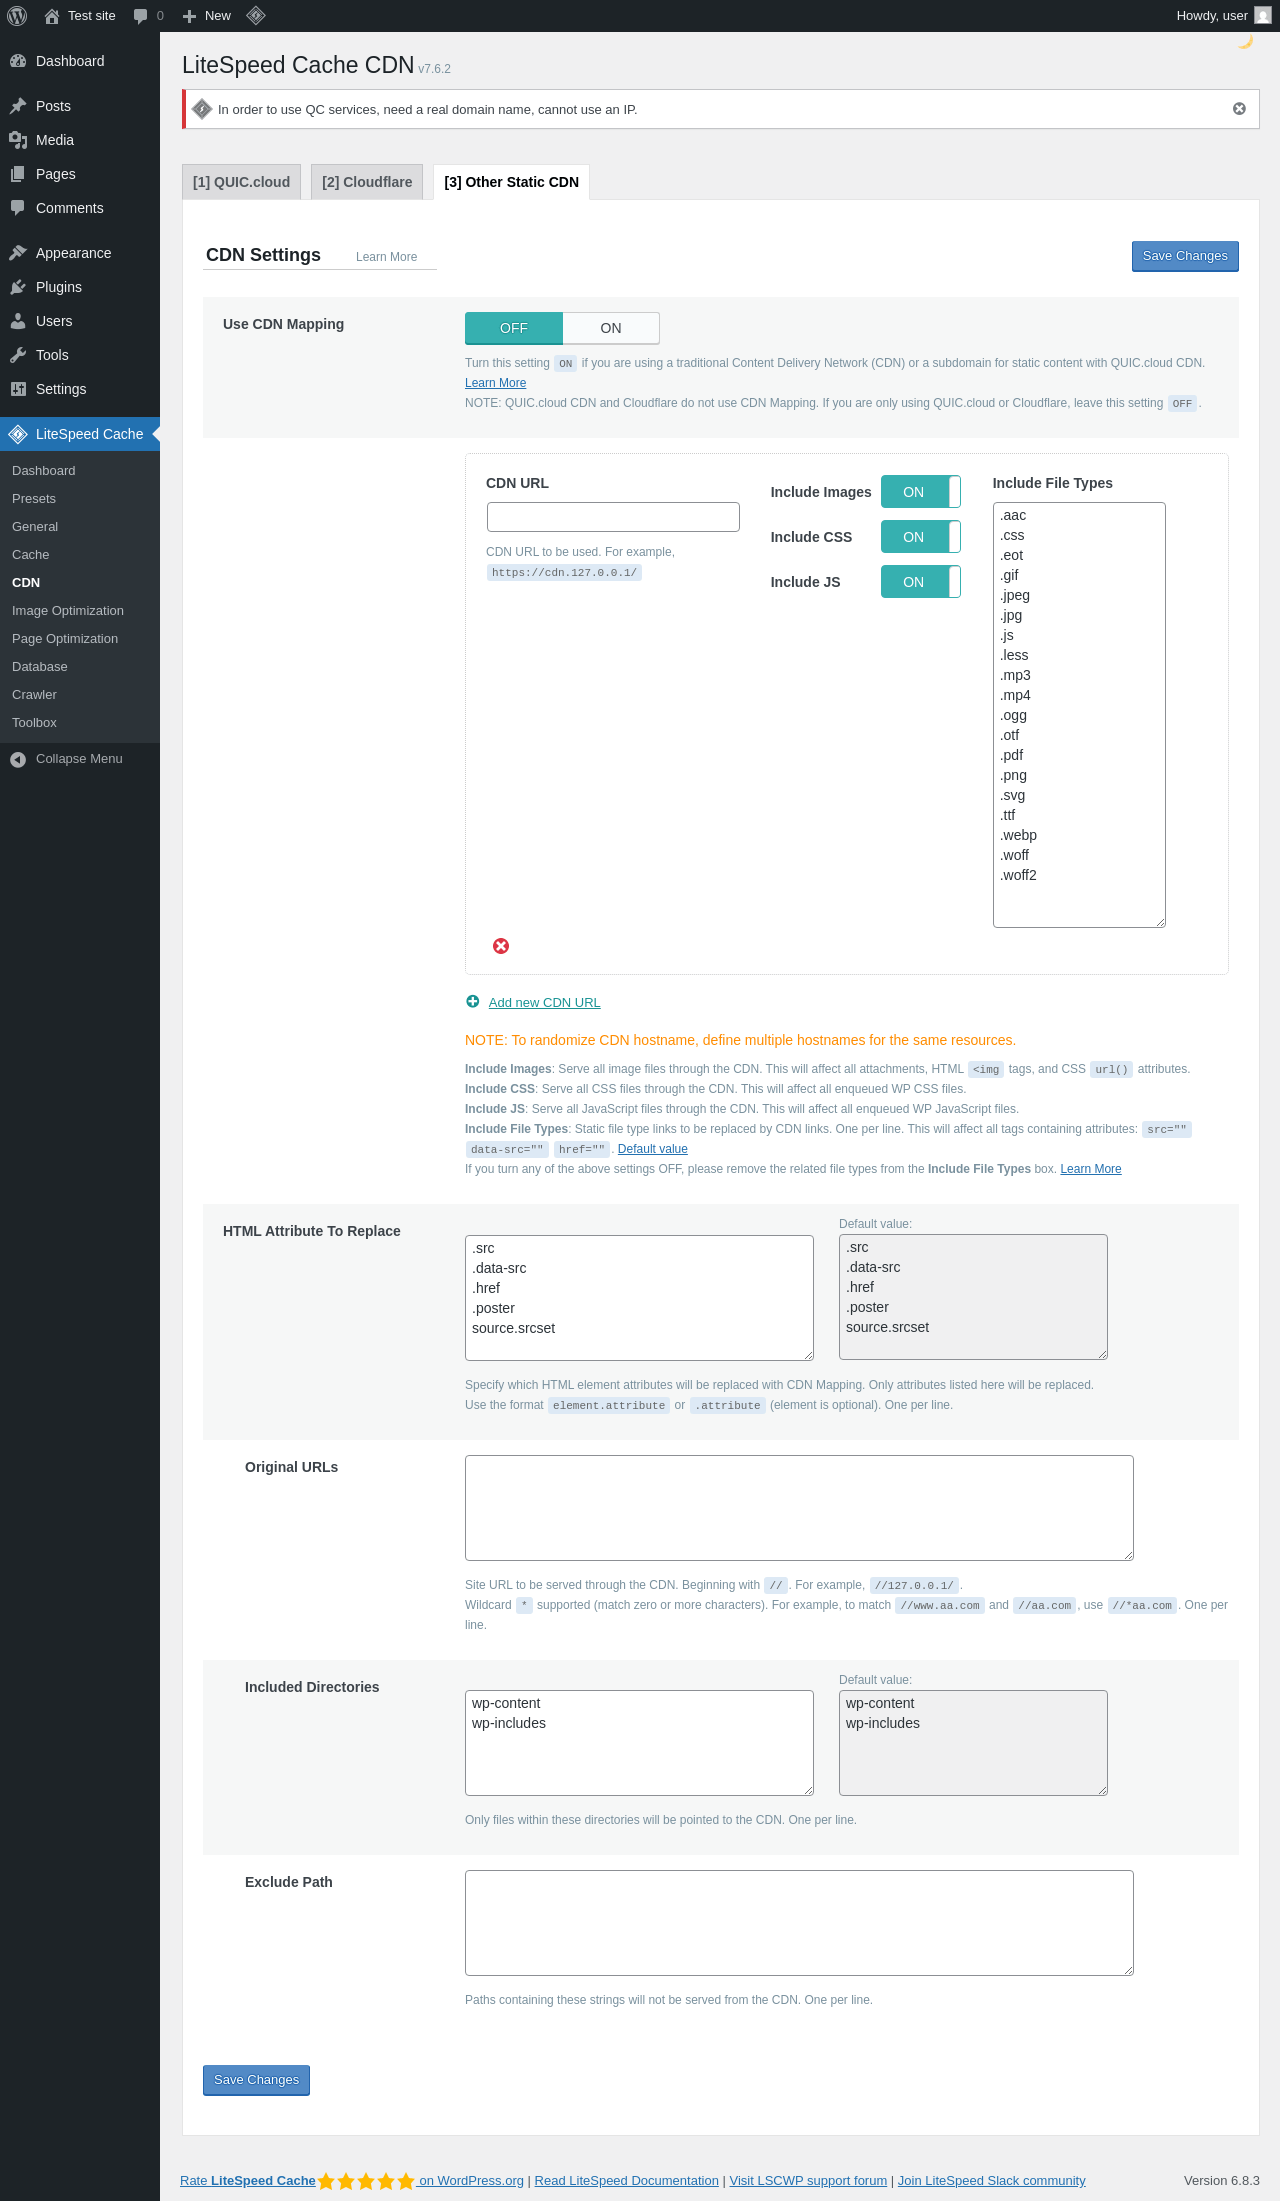Open the comments bubble in admin bar

tap(148, 16)
